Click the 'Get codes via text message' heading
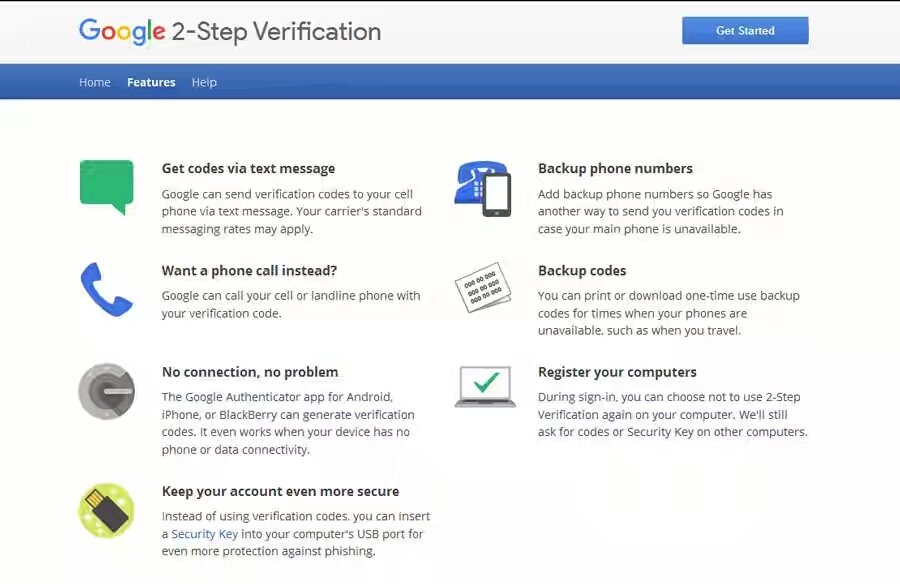 point(249,168)
